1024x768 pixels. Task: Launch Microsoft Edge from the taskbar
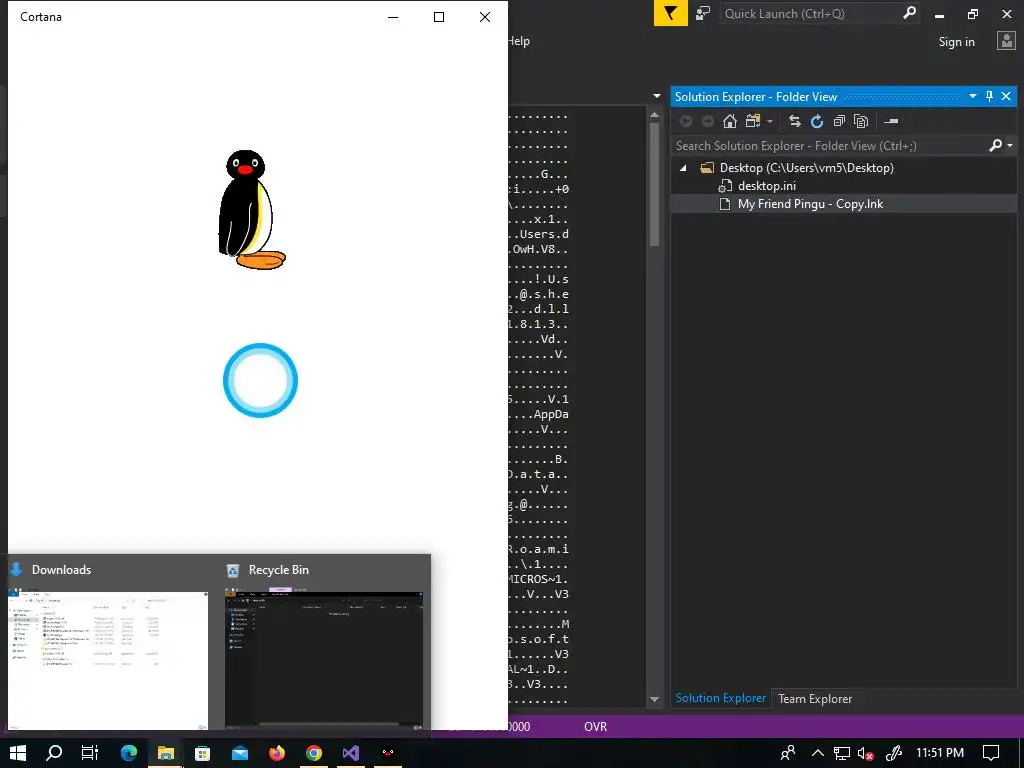129,753
